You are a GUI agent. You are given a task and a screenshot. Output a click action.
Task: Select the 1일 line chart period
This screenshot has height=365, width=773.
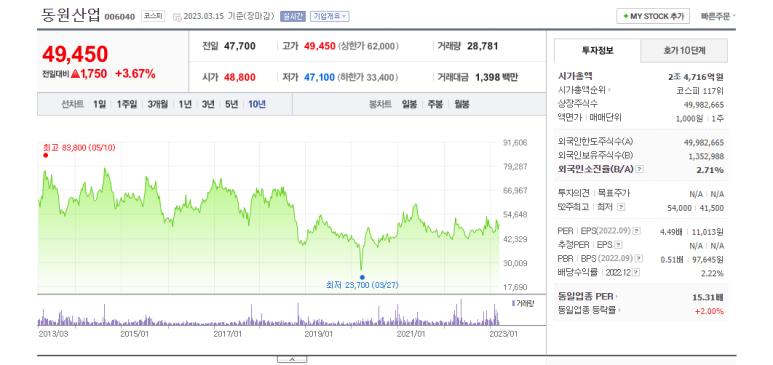[99, 104]
